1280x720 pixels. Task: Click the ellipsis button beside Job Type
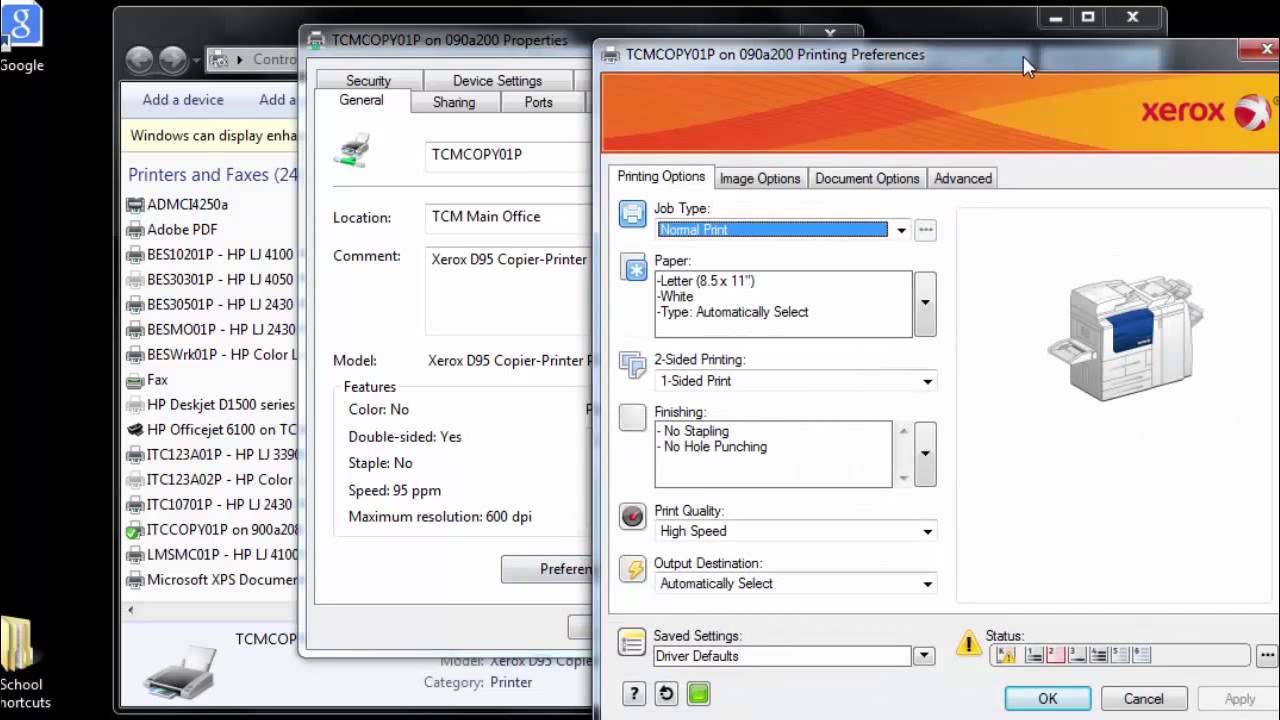pos(925,230)
